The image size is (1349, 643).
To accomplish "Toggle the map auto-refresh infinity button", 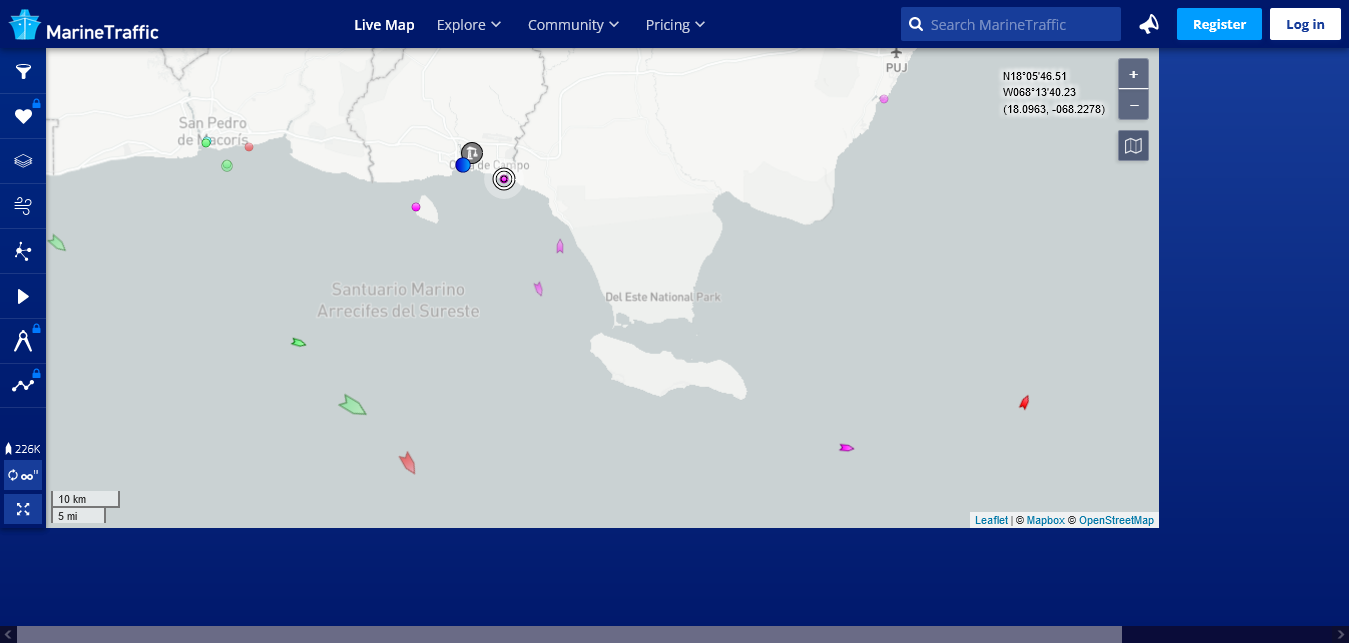I will click(x=23, y=475).
